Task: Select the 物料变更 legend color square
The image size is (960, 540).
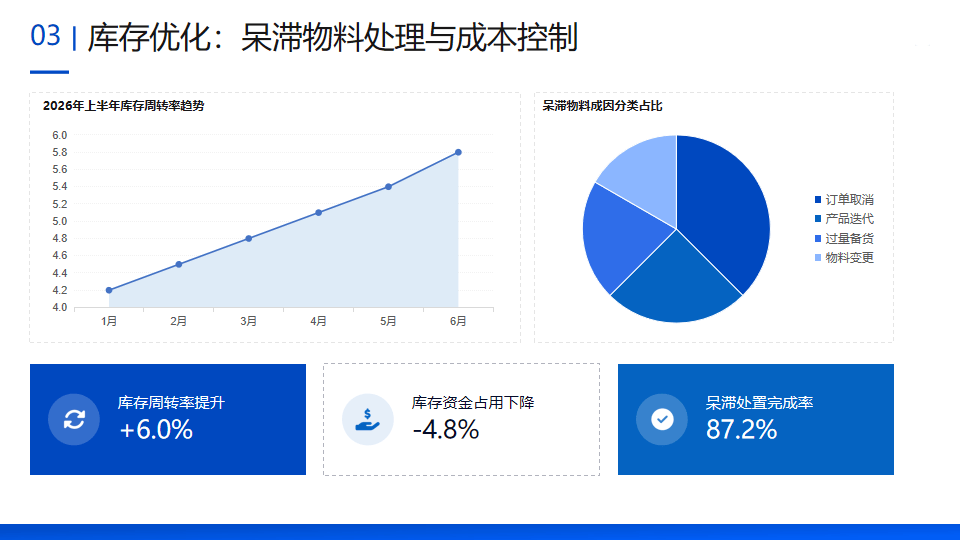Action: click(x=818, y=257)
